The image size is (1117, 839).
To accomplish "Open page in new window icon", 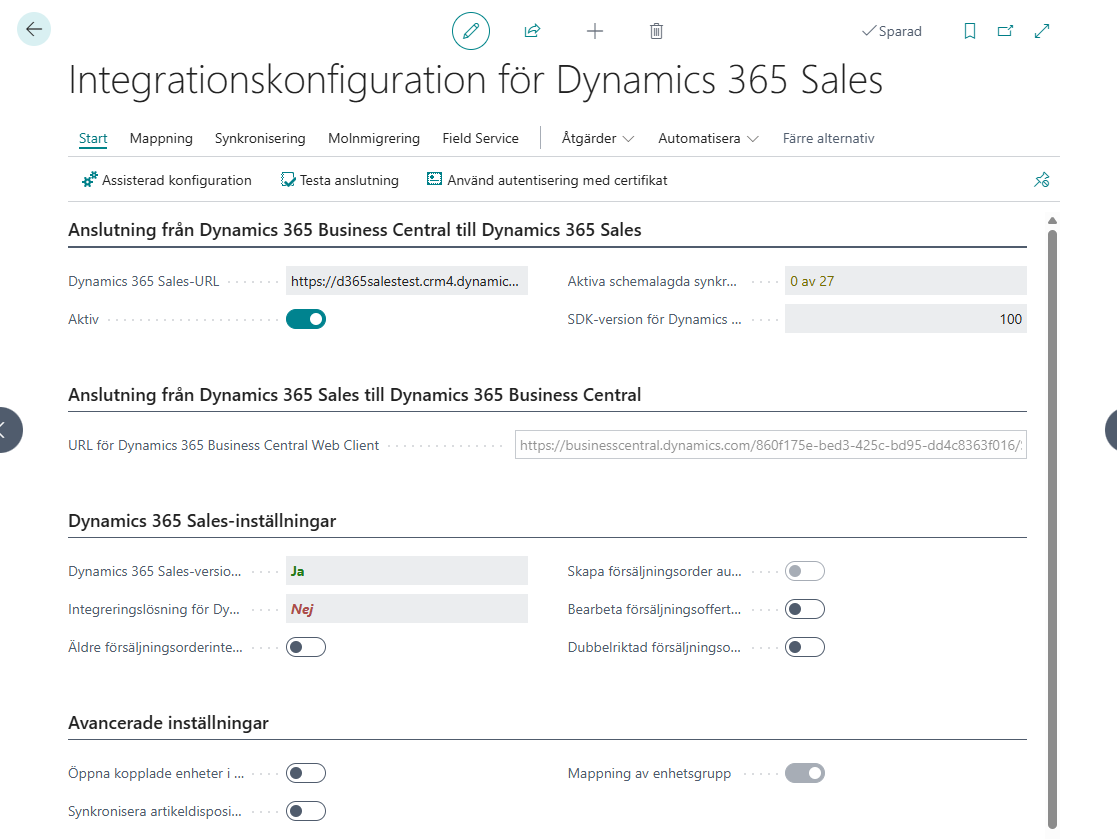I will click(x=1005, y=31).
